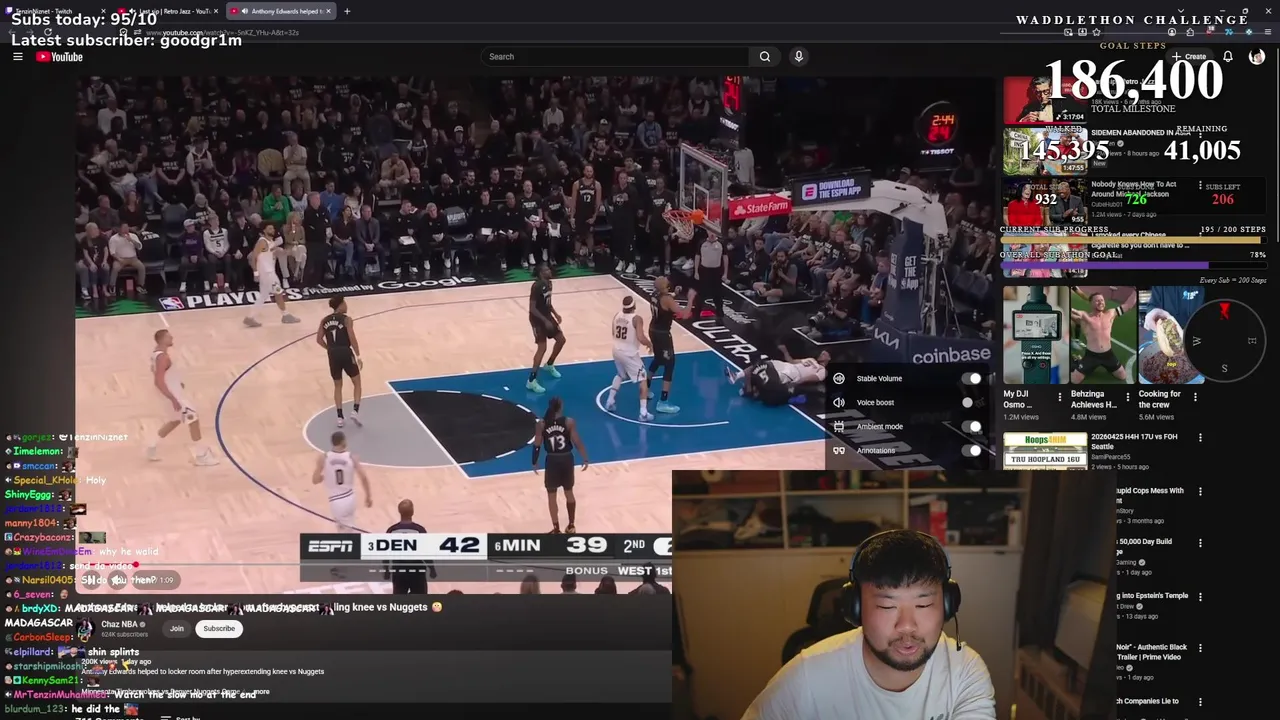Open the Behzinga Achieves short thumbnail
The width and height of the screenshot is (1280, 720).
pyautogui.click(x=1102, y=335)
